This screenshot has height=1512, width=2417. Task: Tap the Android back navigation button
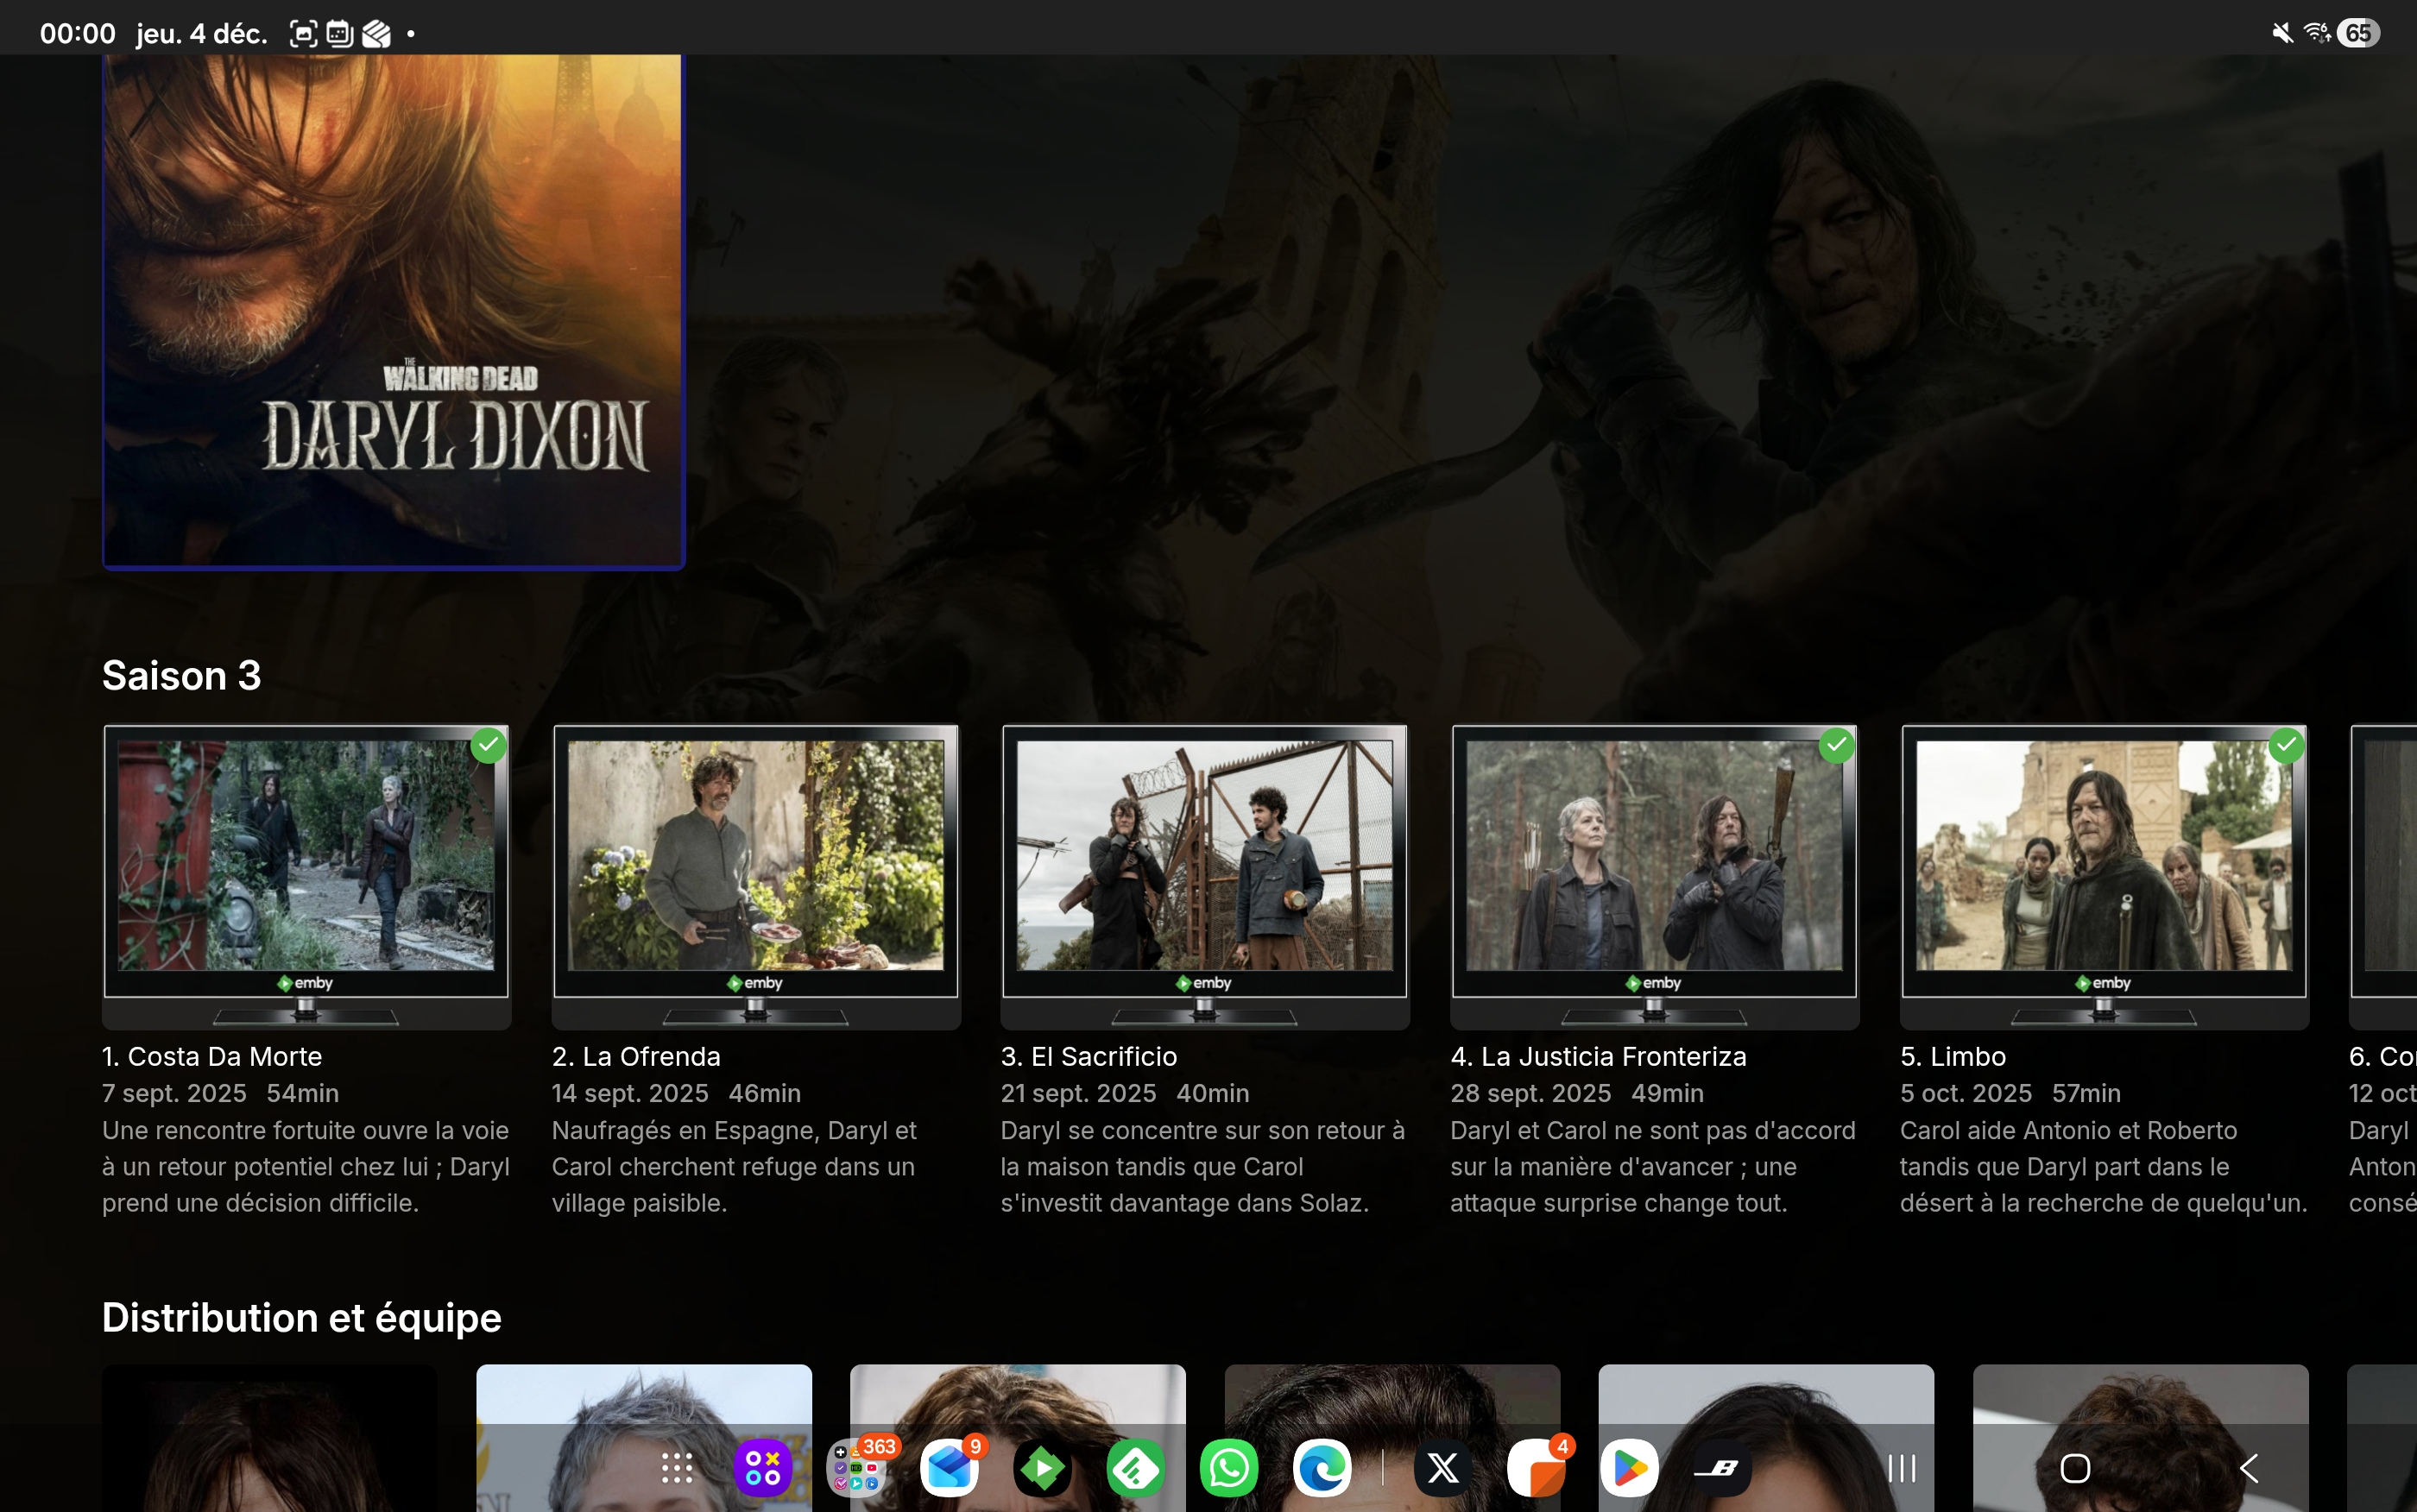coord(2249,1468)
